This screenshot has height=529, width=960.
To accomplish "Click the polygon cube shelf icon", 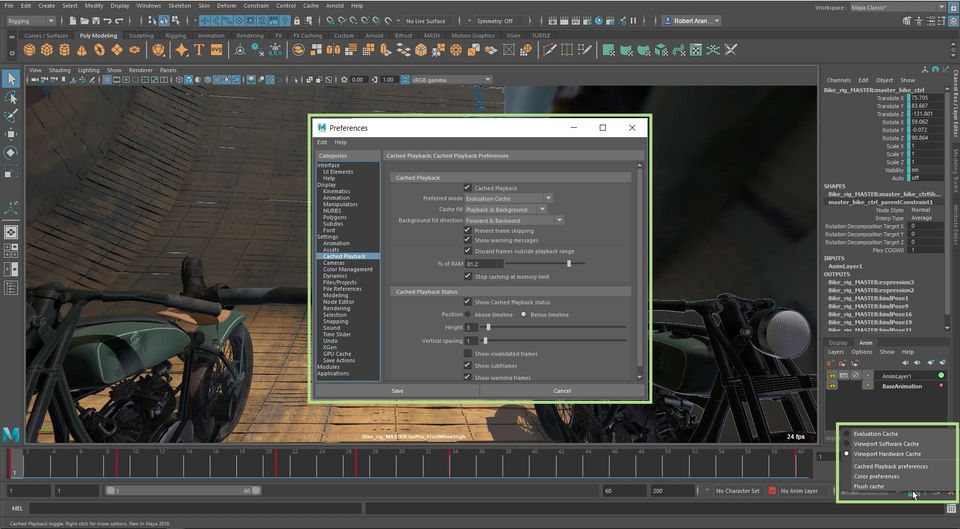I will pyautogui.click(x=46, y=49).
